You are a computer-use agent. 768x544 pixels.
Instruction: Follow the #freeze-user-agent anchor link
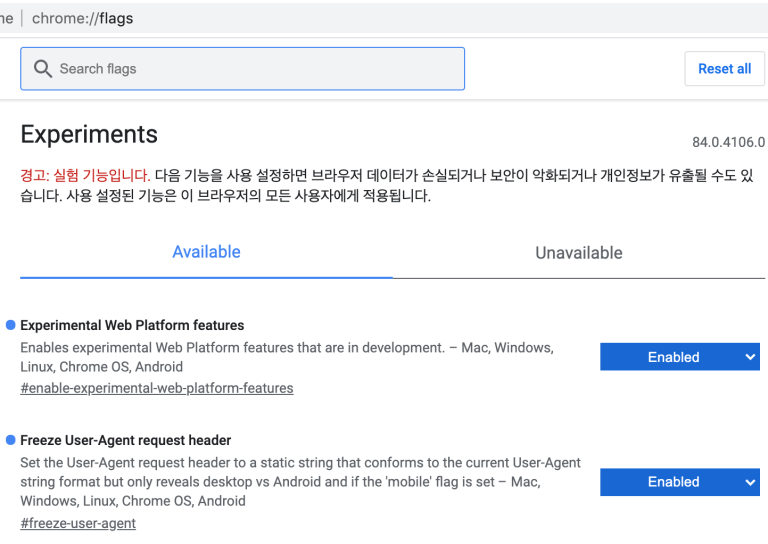pyautogui.click(x=78, y=523)
